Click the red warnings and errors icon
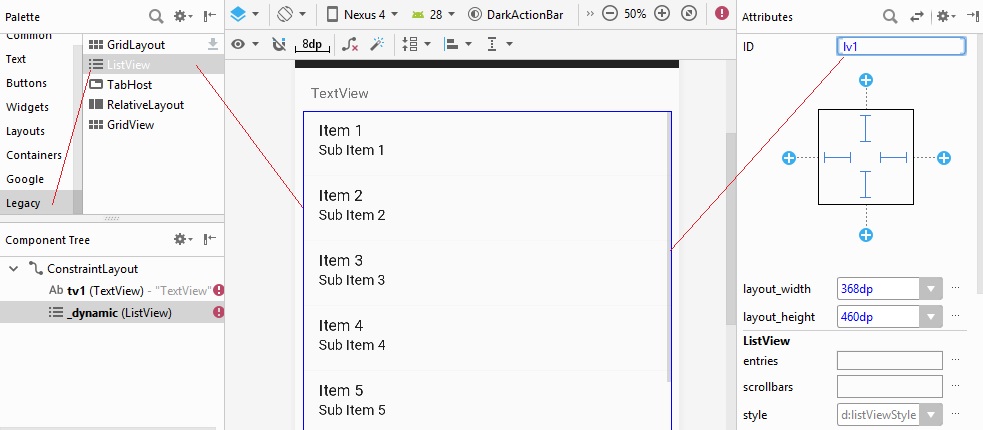The width and height of the screenshot is (983, 430). click(x=722, y=15)
